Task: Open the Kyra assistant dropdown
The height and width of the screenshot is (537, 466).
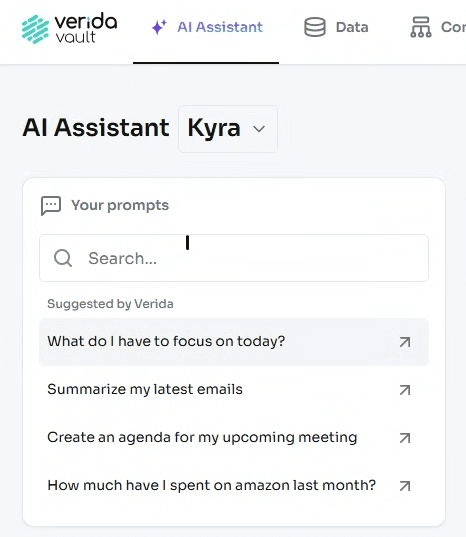Action: 228,129
